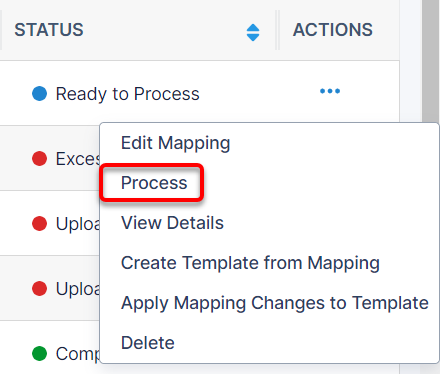Choose Apply Mapping Changes to Template
Viewport: 440px width, 374px height.
(x=275, y=303)
